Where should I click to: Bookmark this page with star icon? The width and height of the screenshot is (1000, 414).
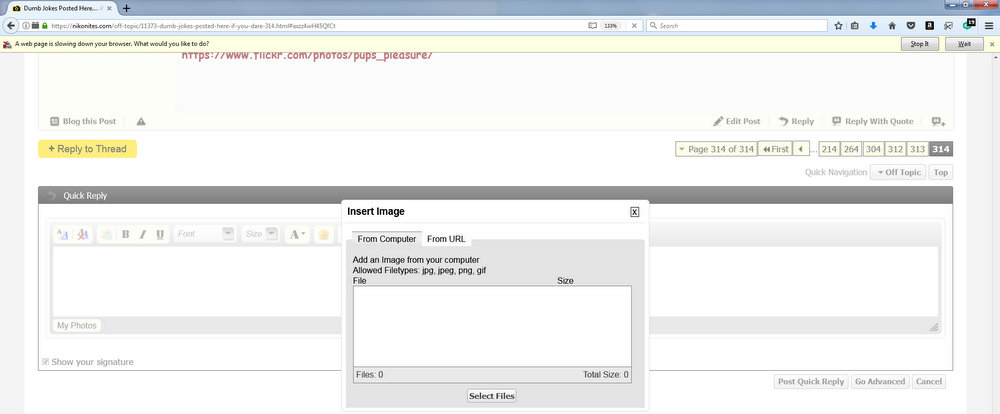point(839,26)
